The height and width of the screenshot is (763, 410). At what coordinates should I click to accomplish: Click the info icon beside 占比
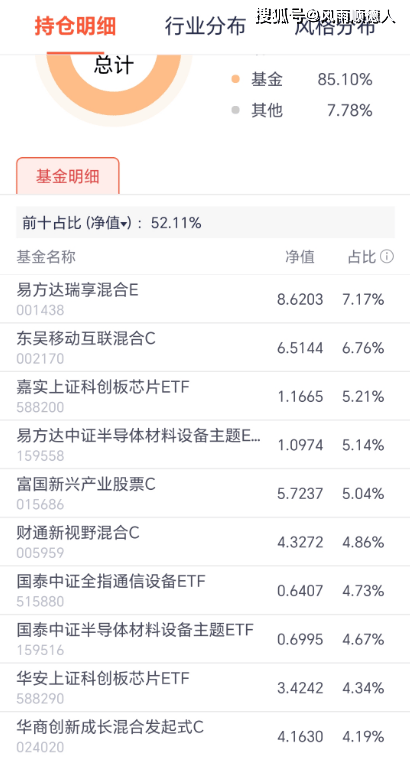point(387,256)
